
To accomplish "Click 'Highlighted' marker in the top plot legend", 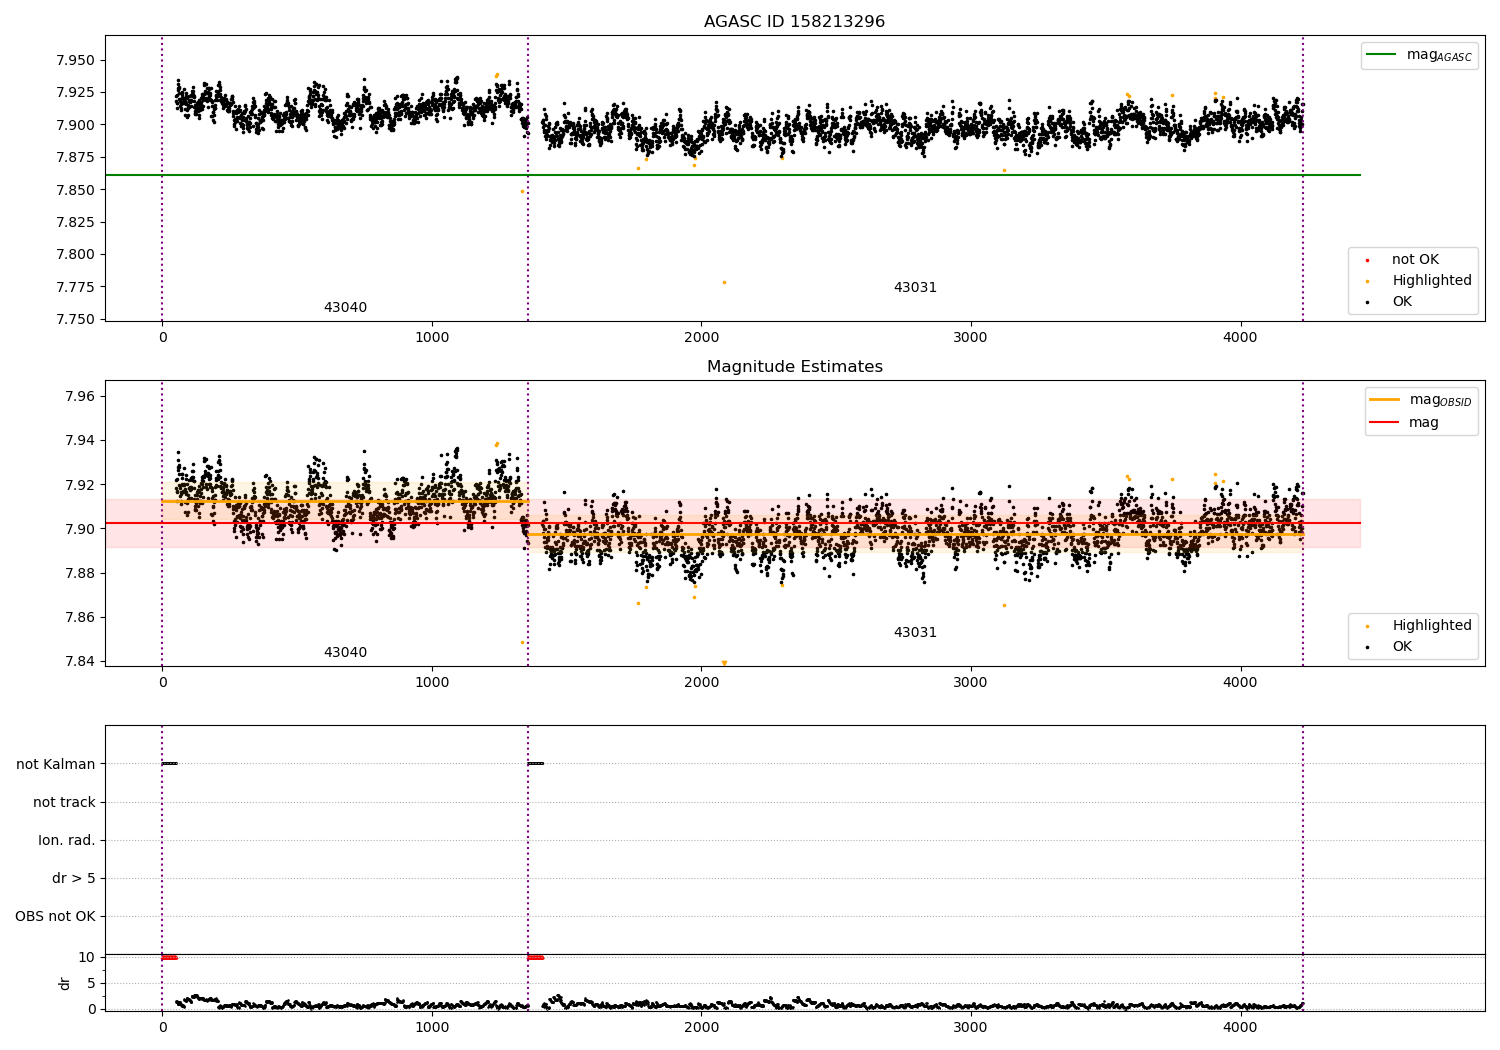I will click(1367, 281).
